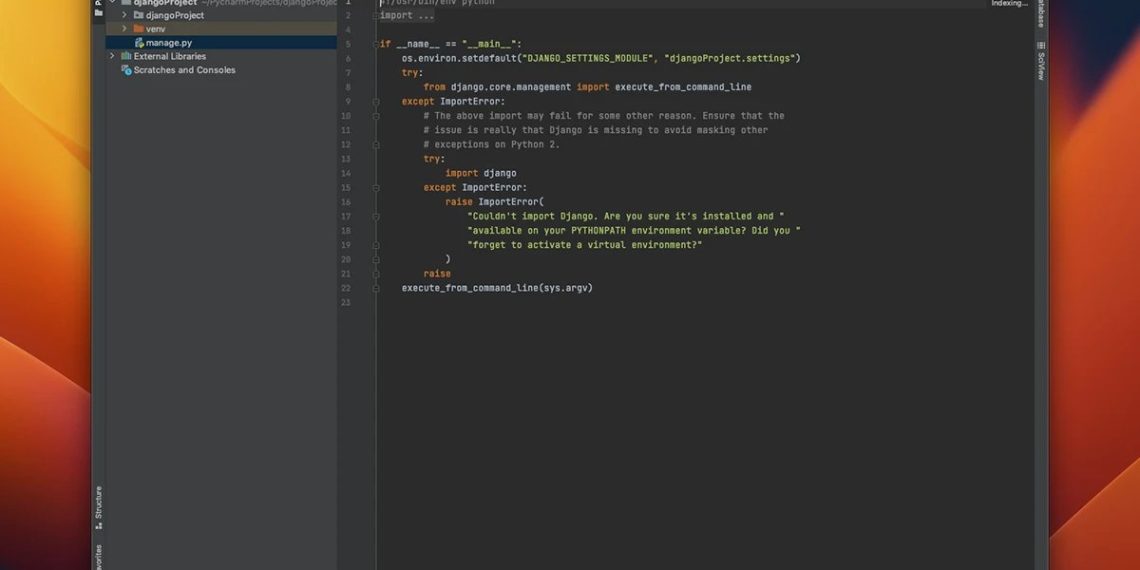Toggle fold marker at raise ImportError line
This screenshot has height=570, width=1140.
pos(376,202)
